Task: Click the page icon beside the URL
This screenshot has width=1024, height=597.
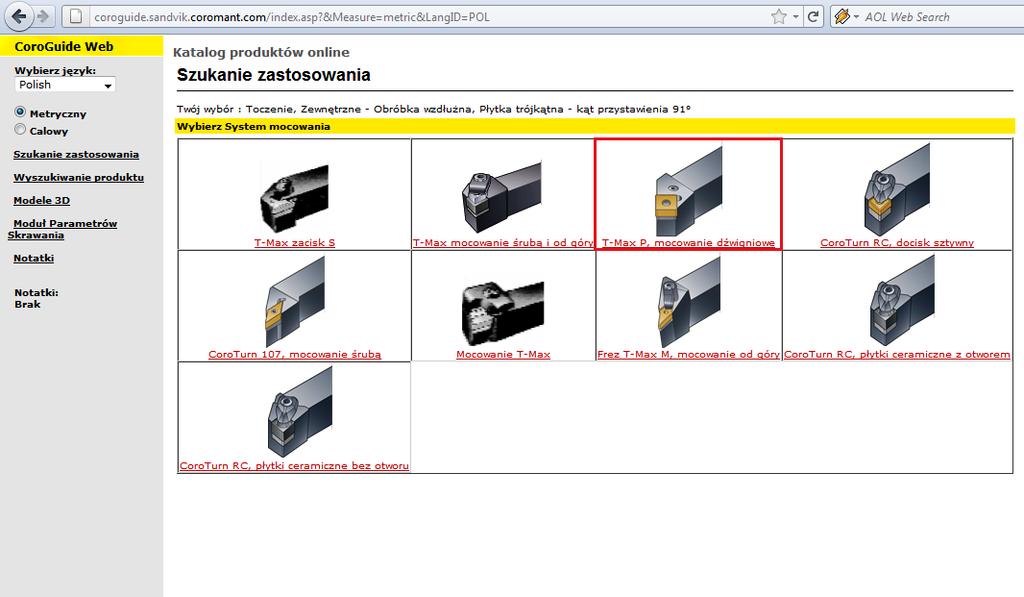Action: coord(76,17)
